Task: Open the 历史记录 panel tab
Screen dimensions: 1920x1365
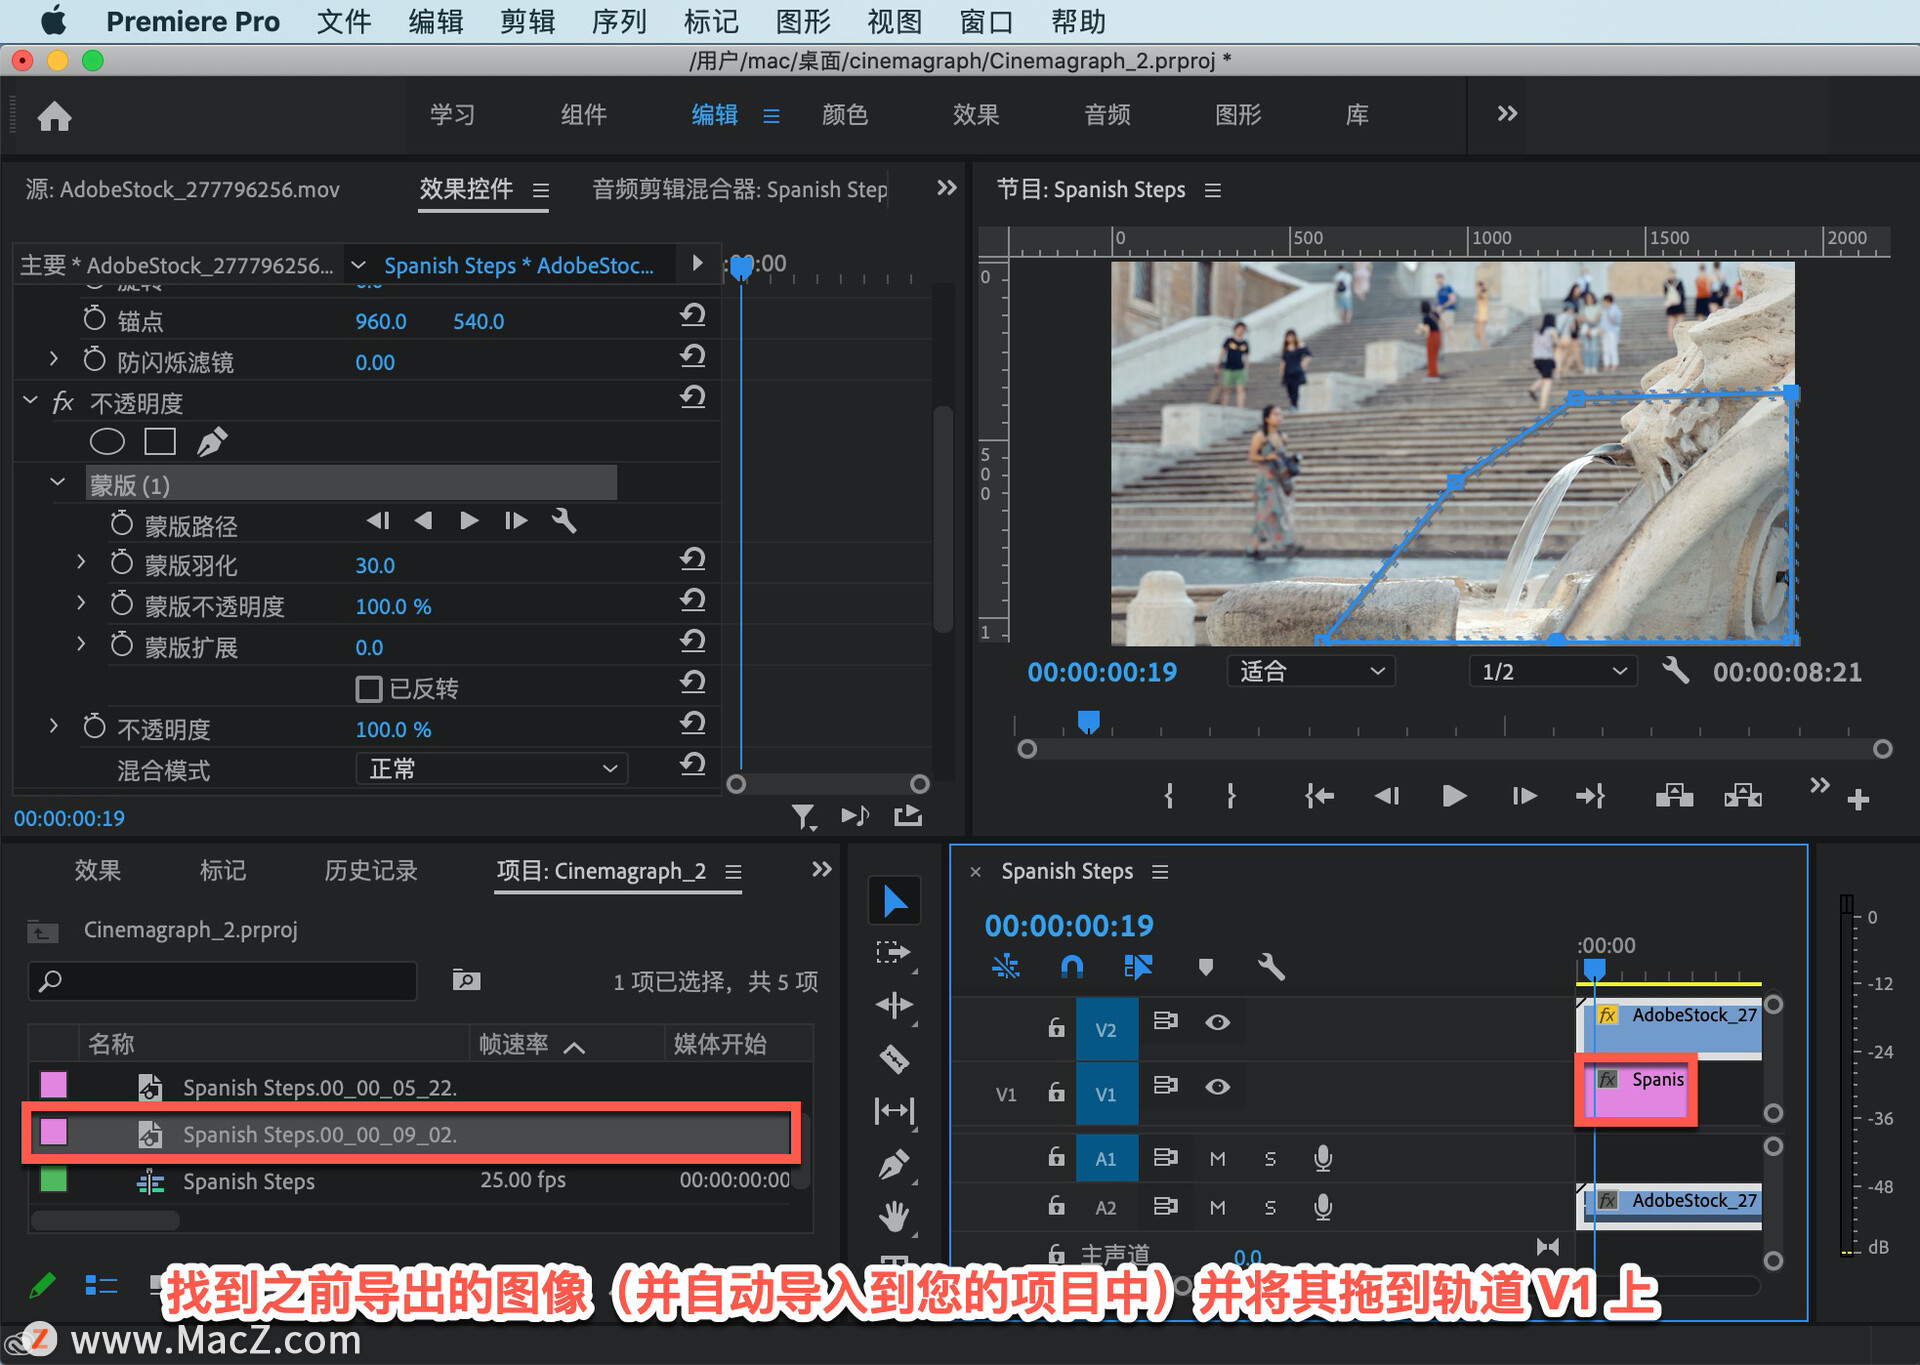Action: pos(371,870)
